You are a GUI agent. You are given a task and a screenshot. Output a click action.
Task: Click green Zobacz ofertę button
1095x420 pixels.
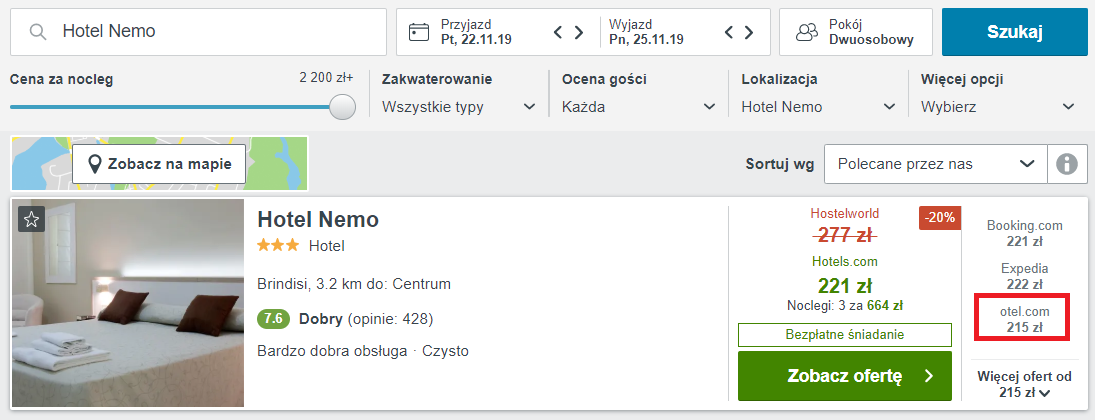(x=845, y=377)
